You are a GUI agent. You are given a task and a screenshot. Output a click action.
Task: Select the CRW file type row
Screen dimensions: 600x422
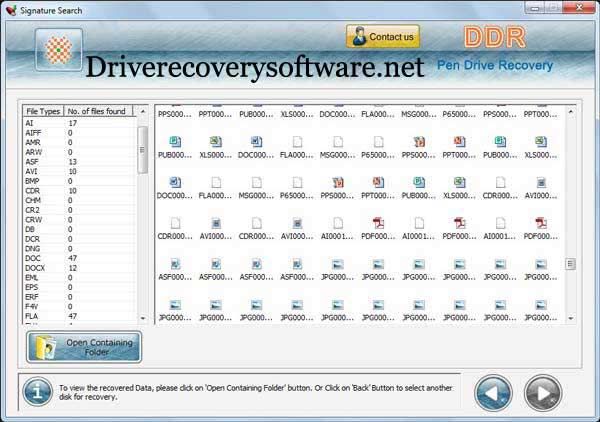pos(79,220)
